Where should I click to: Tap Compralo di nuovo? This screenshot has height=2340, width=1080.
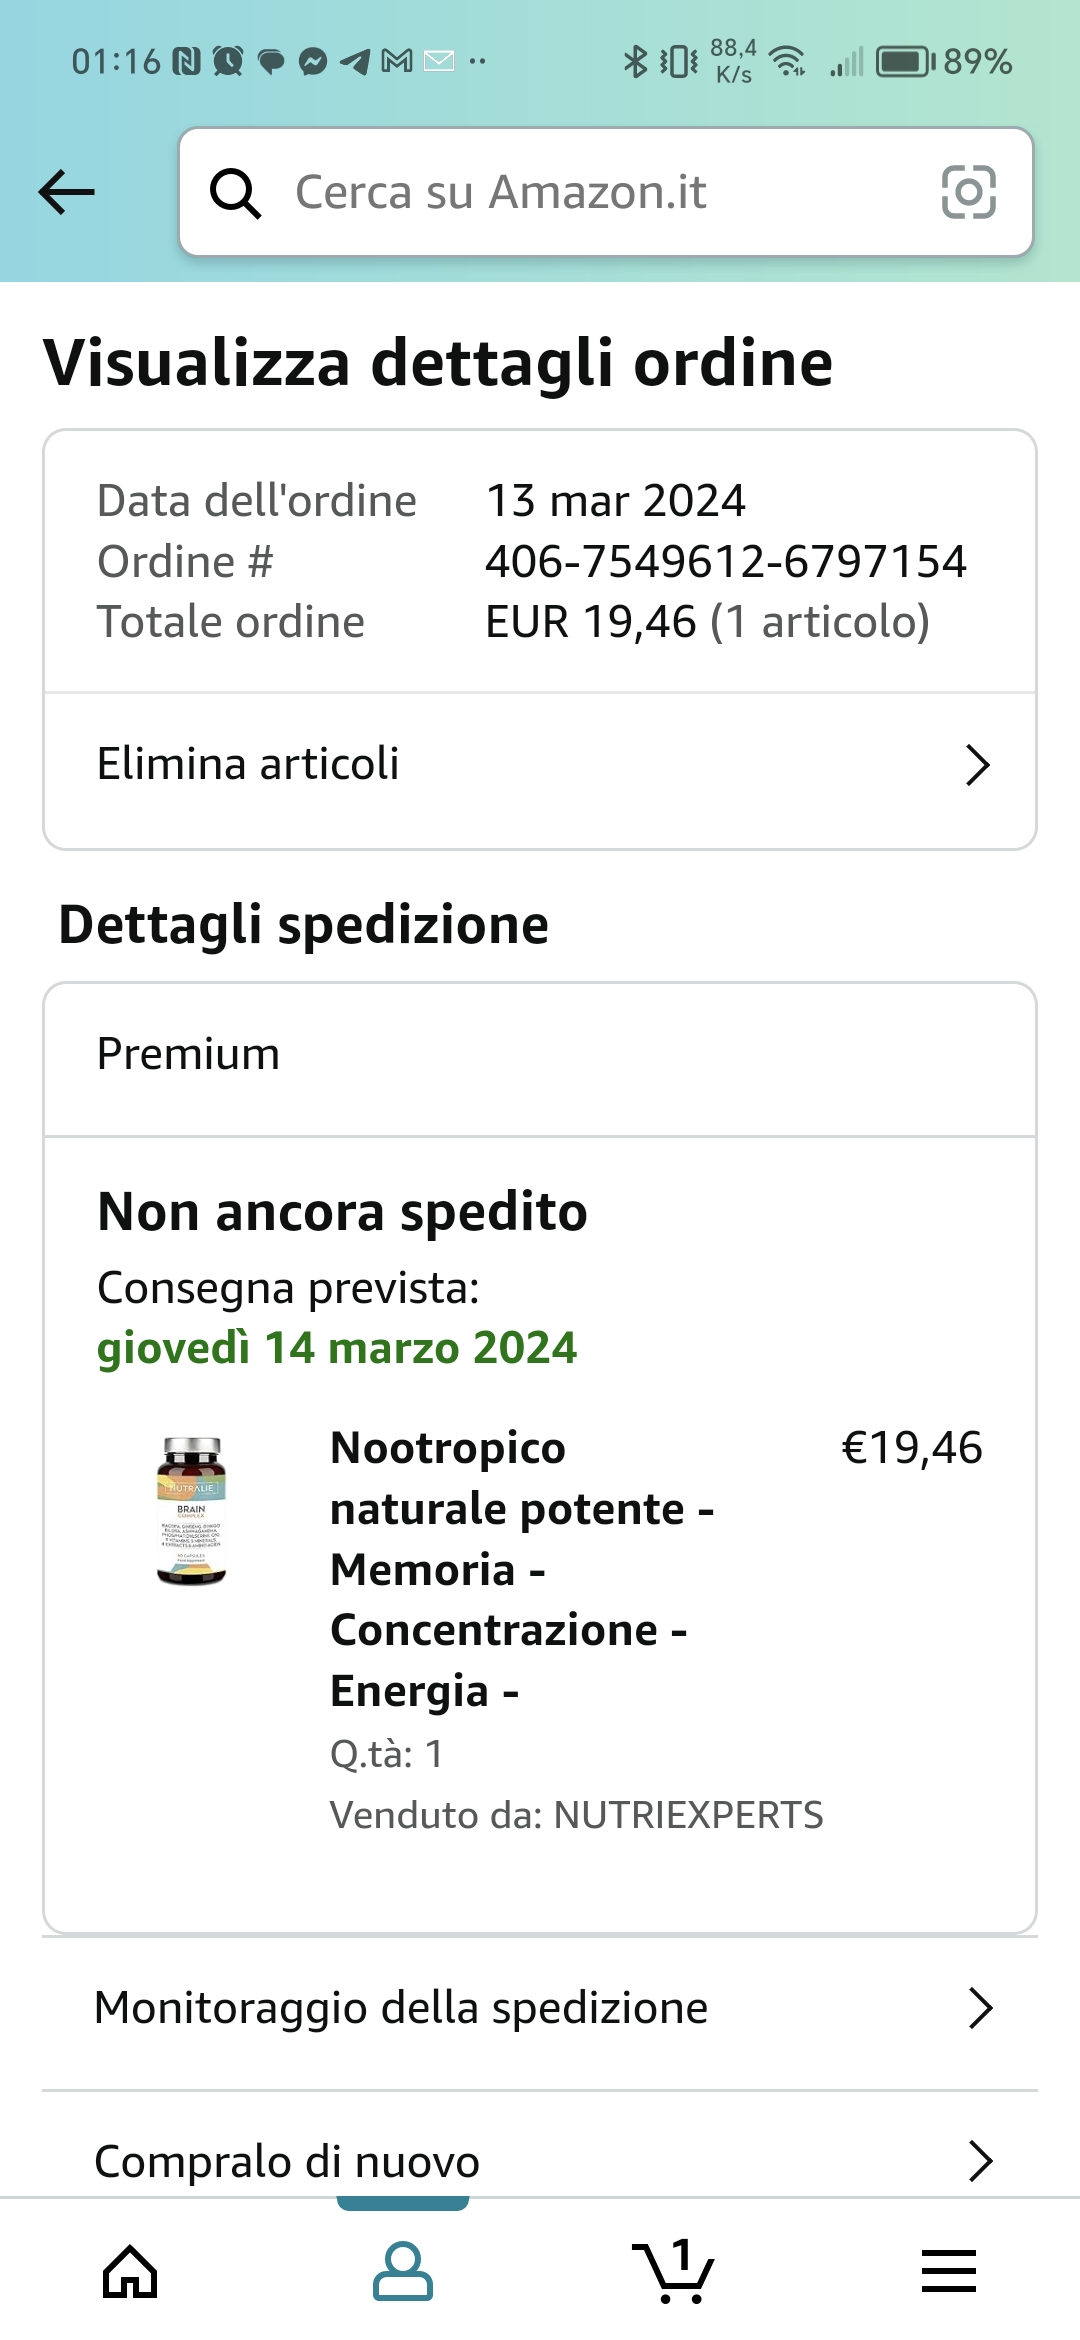287,2161
